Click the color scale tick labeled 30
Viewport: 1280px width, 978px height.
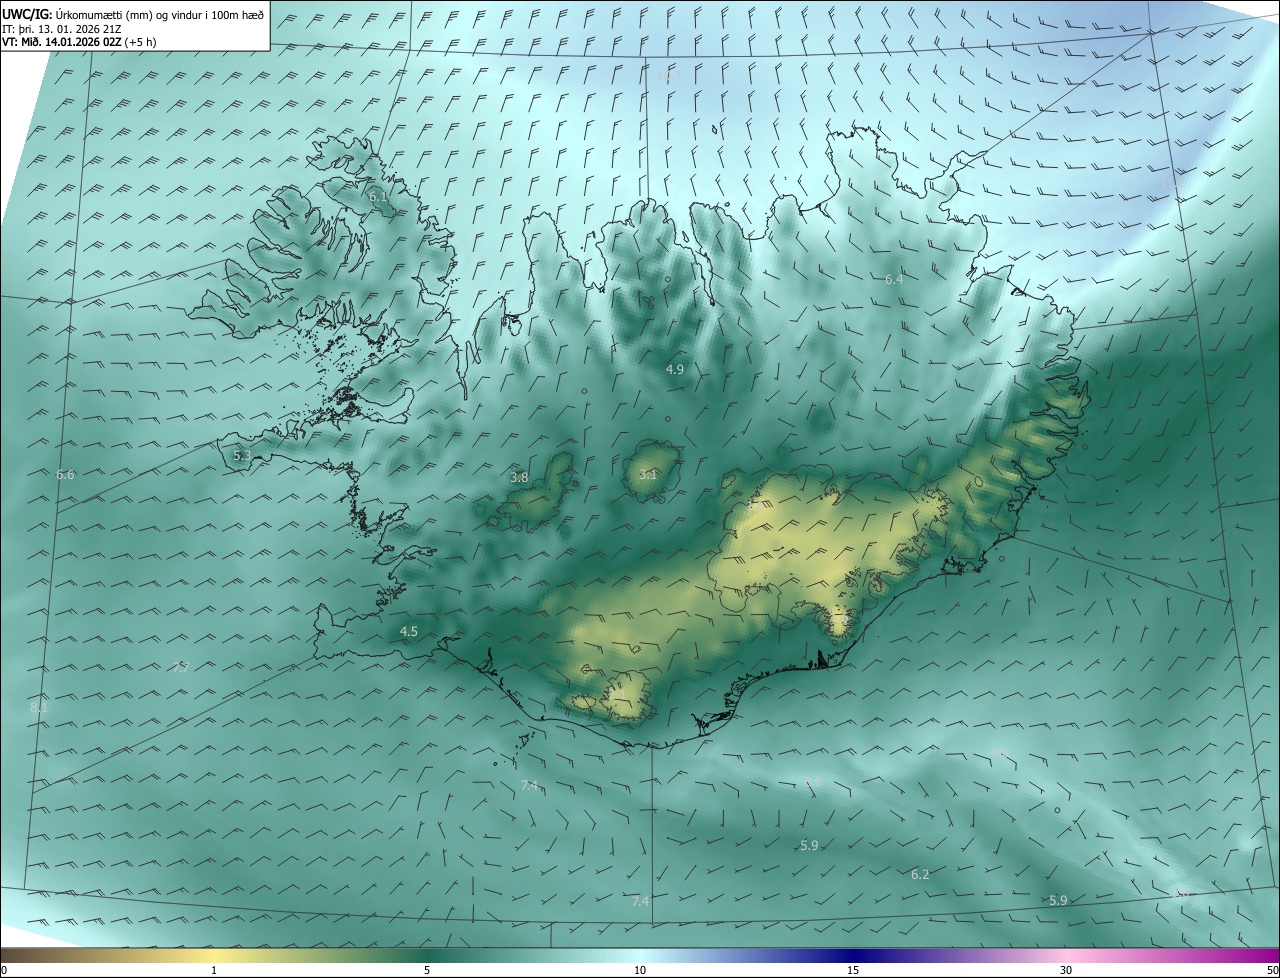[1066, 970]
